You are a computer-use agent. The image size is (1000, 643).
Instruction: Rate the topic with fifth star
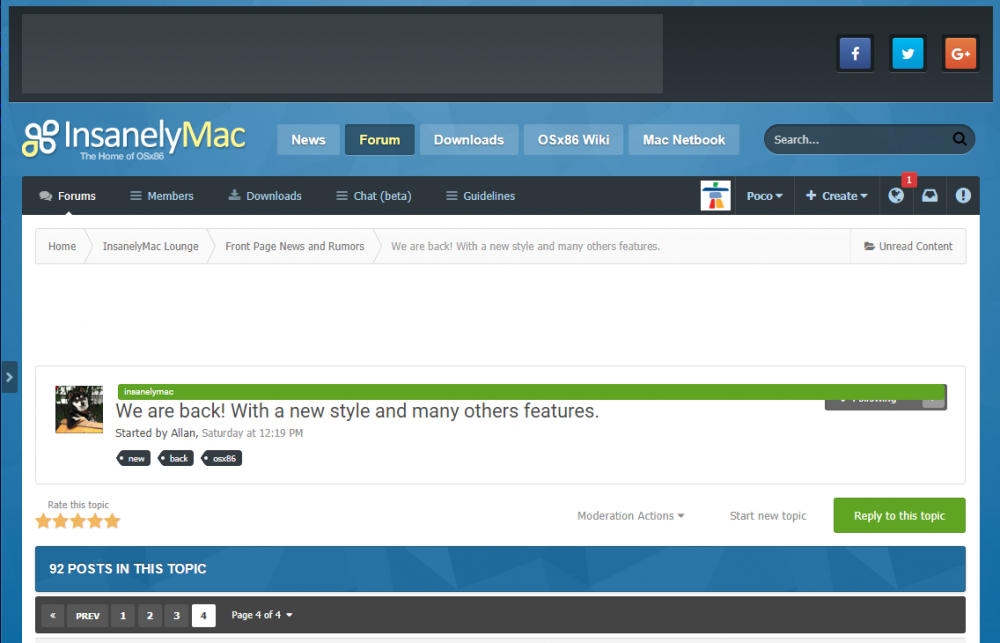(x=112, y=521)
